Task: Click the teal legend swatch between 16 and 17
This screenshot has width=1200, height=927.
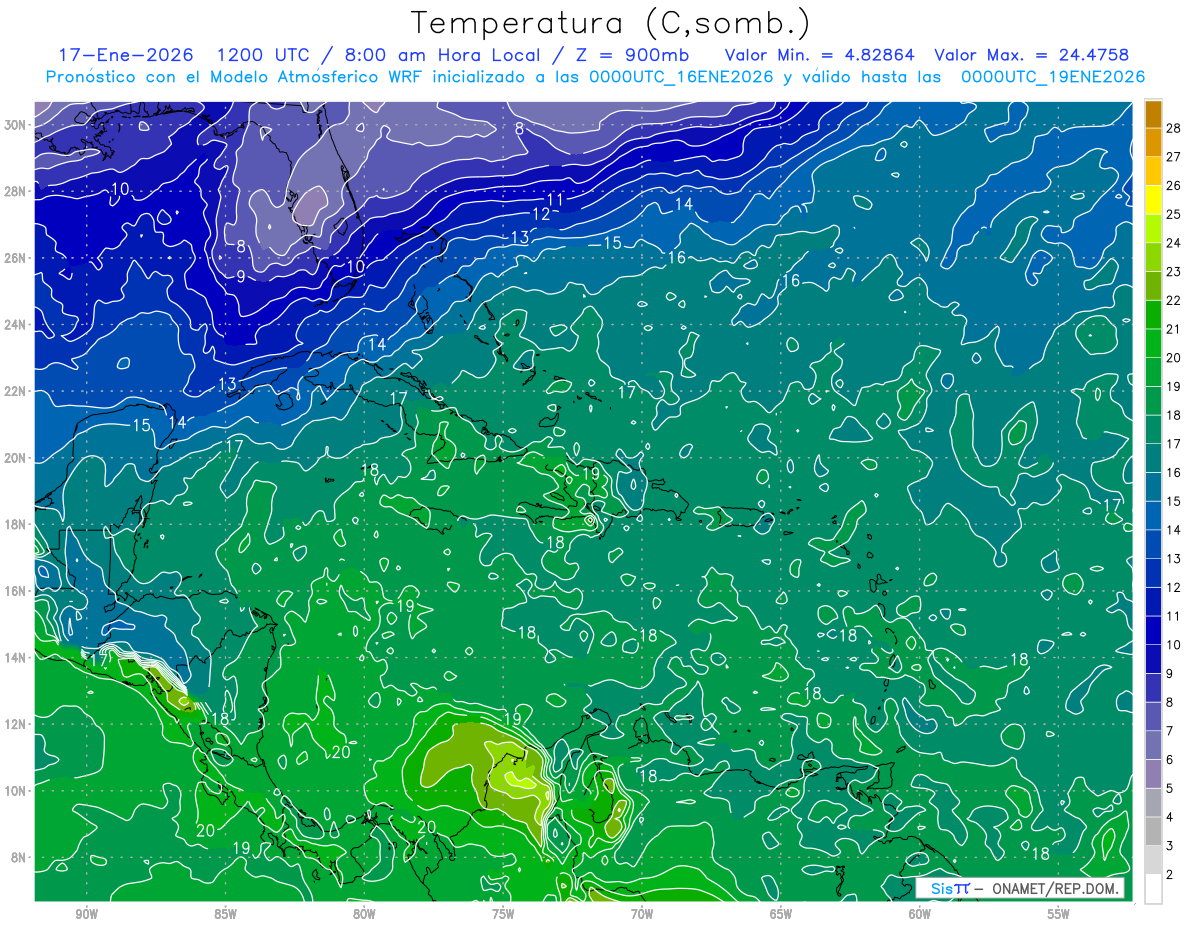Action: coord(1154,458)
